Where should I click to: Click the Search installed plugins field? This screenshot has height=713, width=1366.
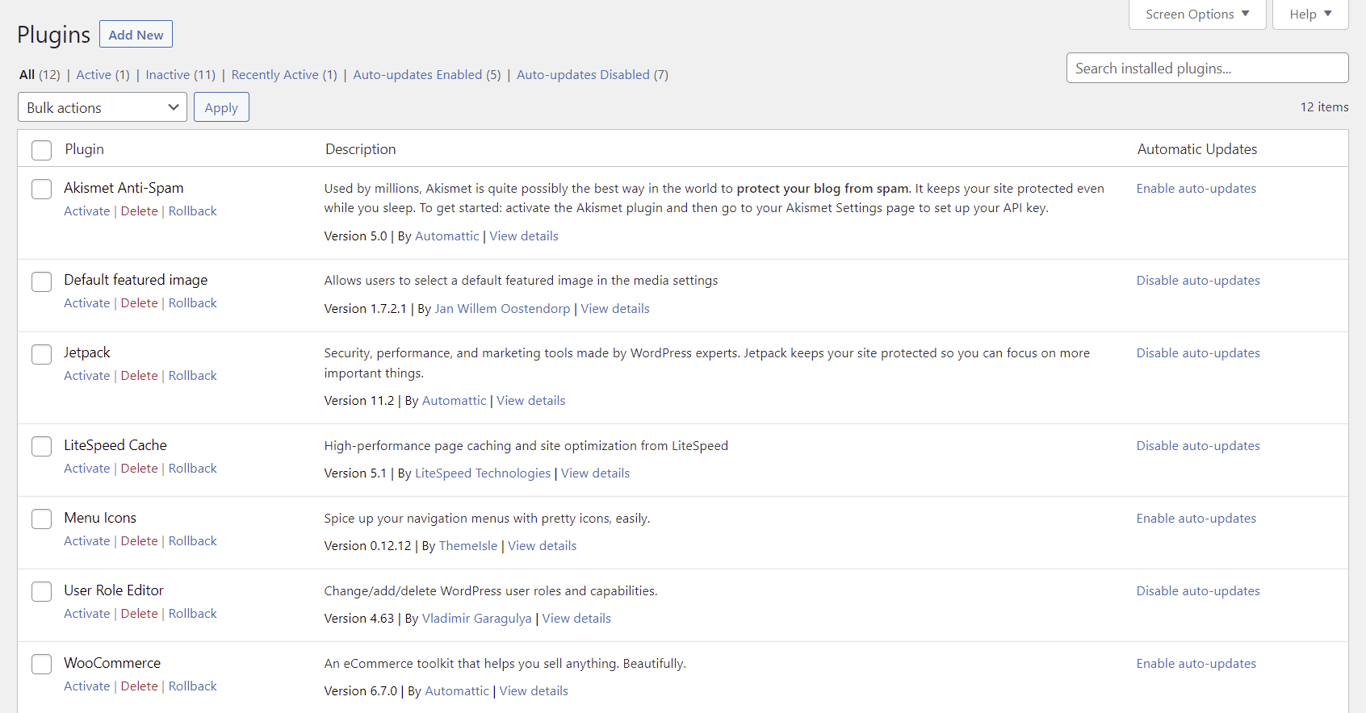click(x=1207, y=68)
